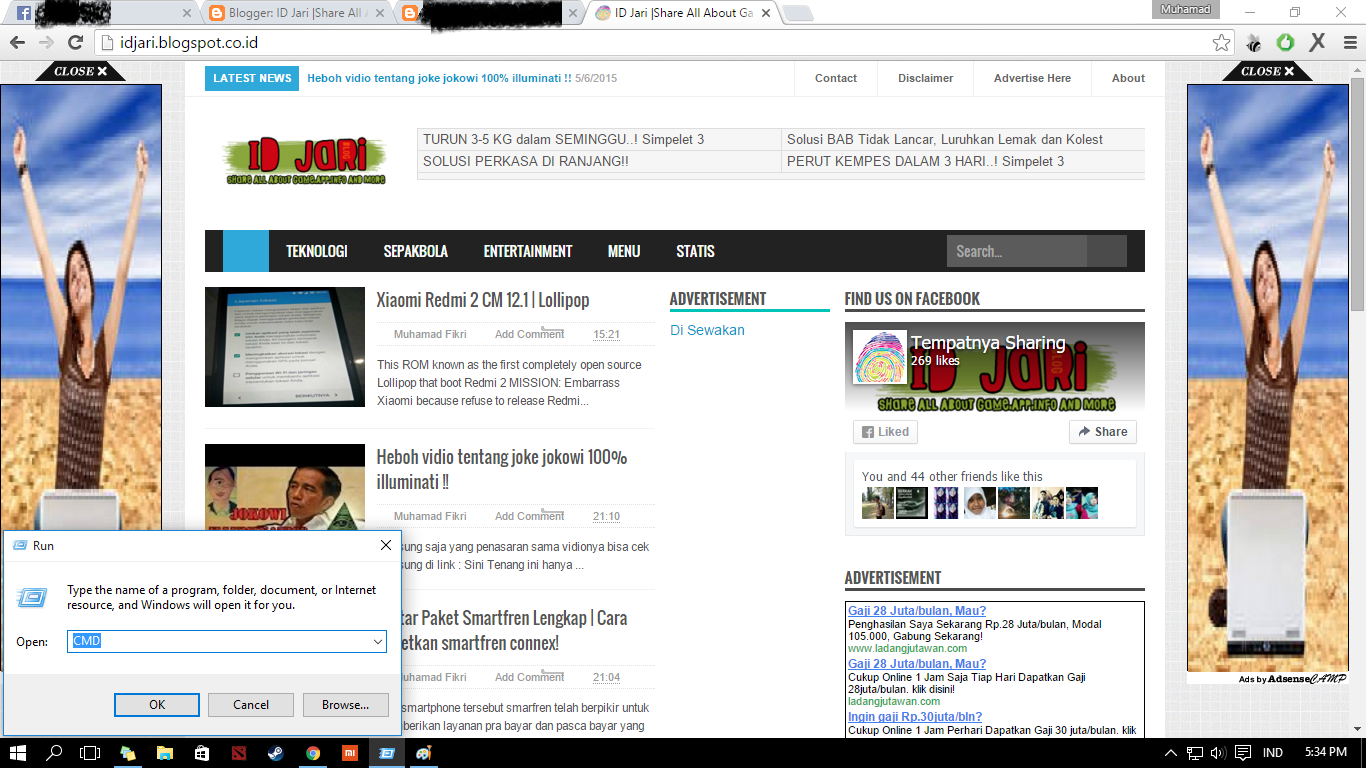Click OK in the Run dialog
1366x768 pixels.
pos(156,705)
